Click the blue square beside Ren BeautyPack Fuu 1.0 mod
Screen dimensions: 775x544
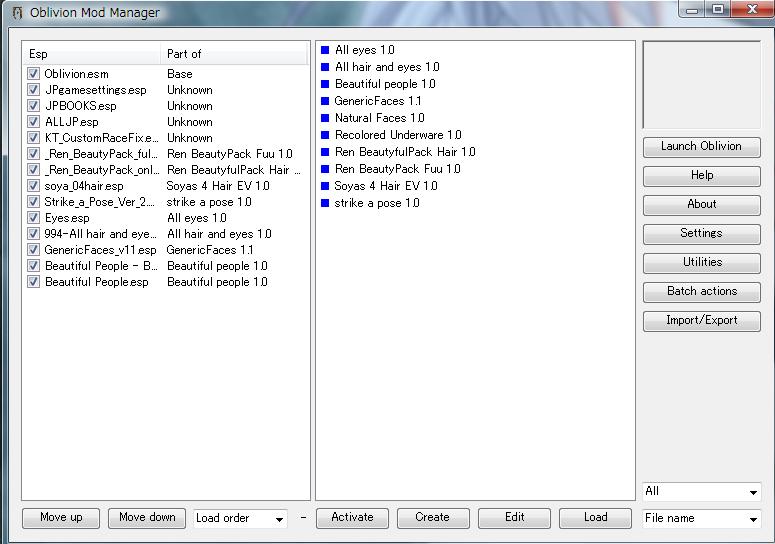point(325,169)
